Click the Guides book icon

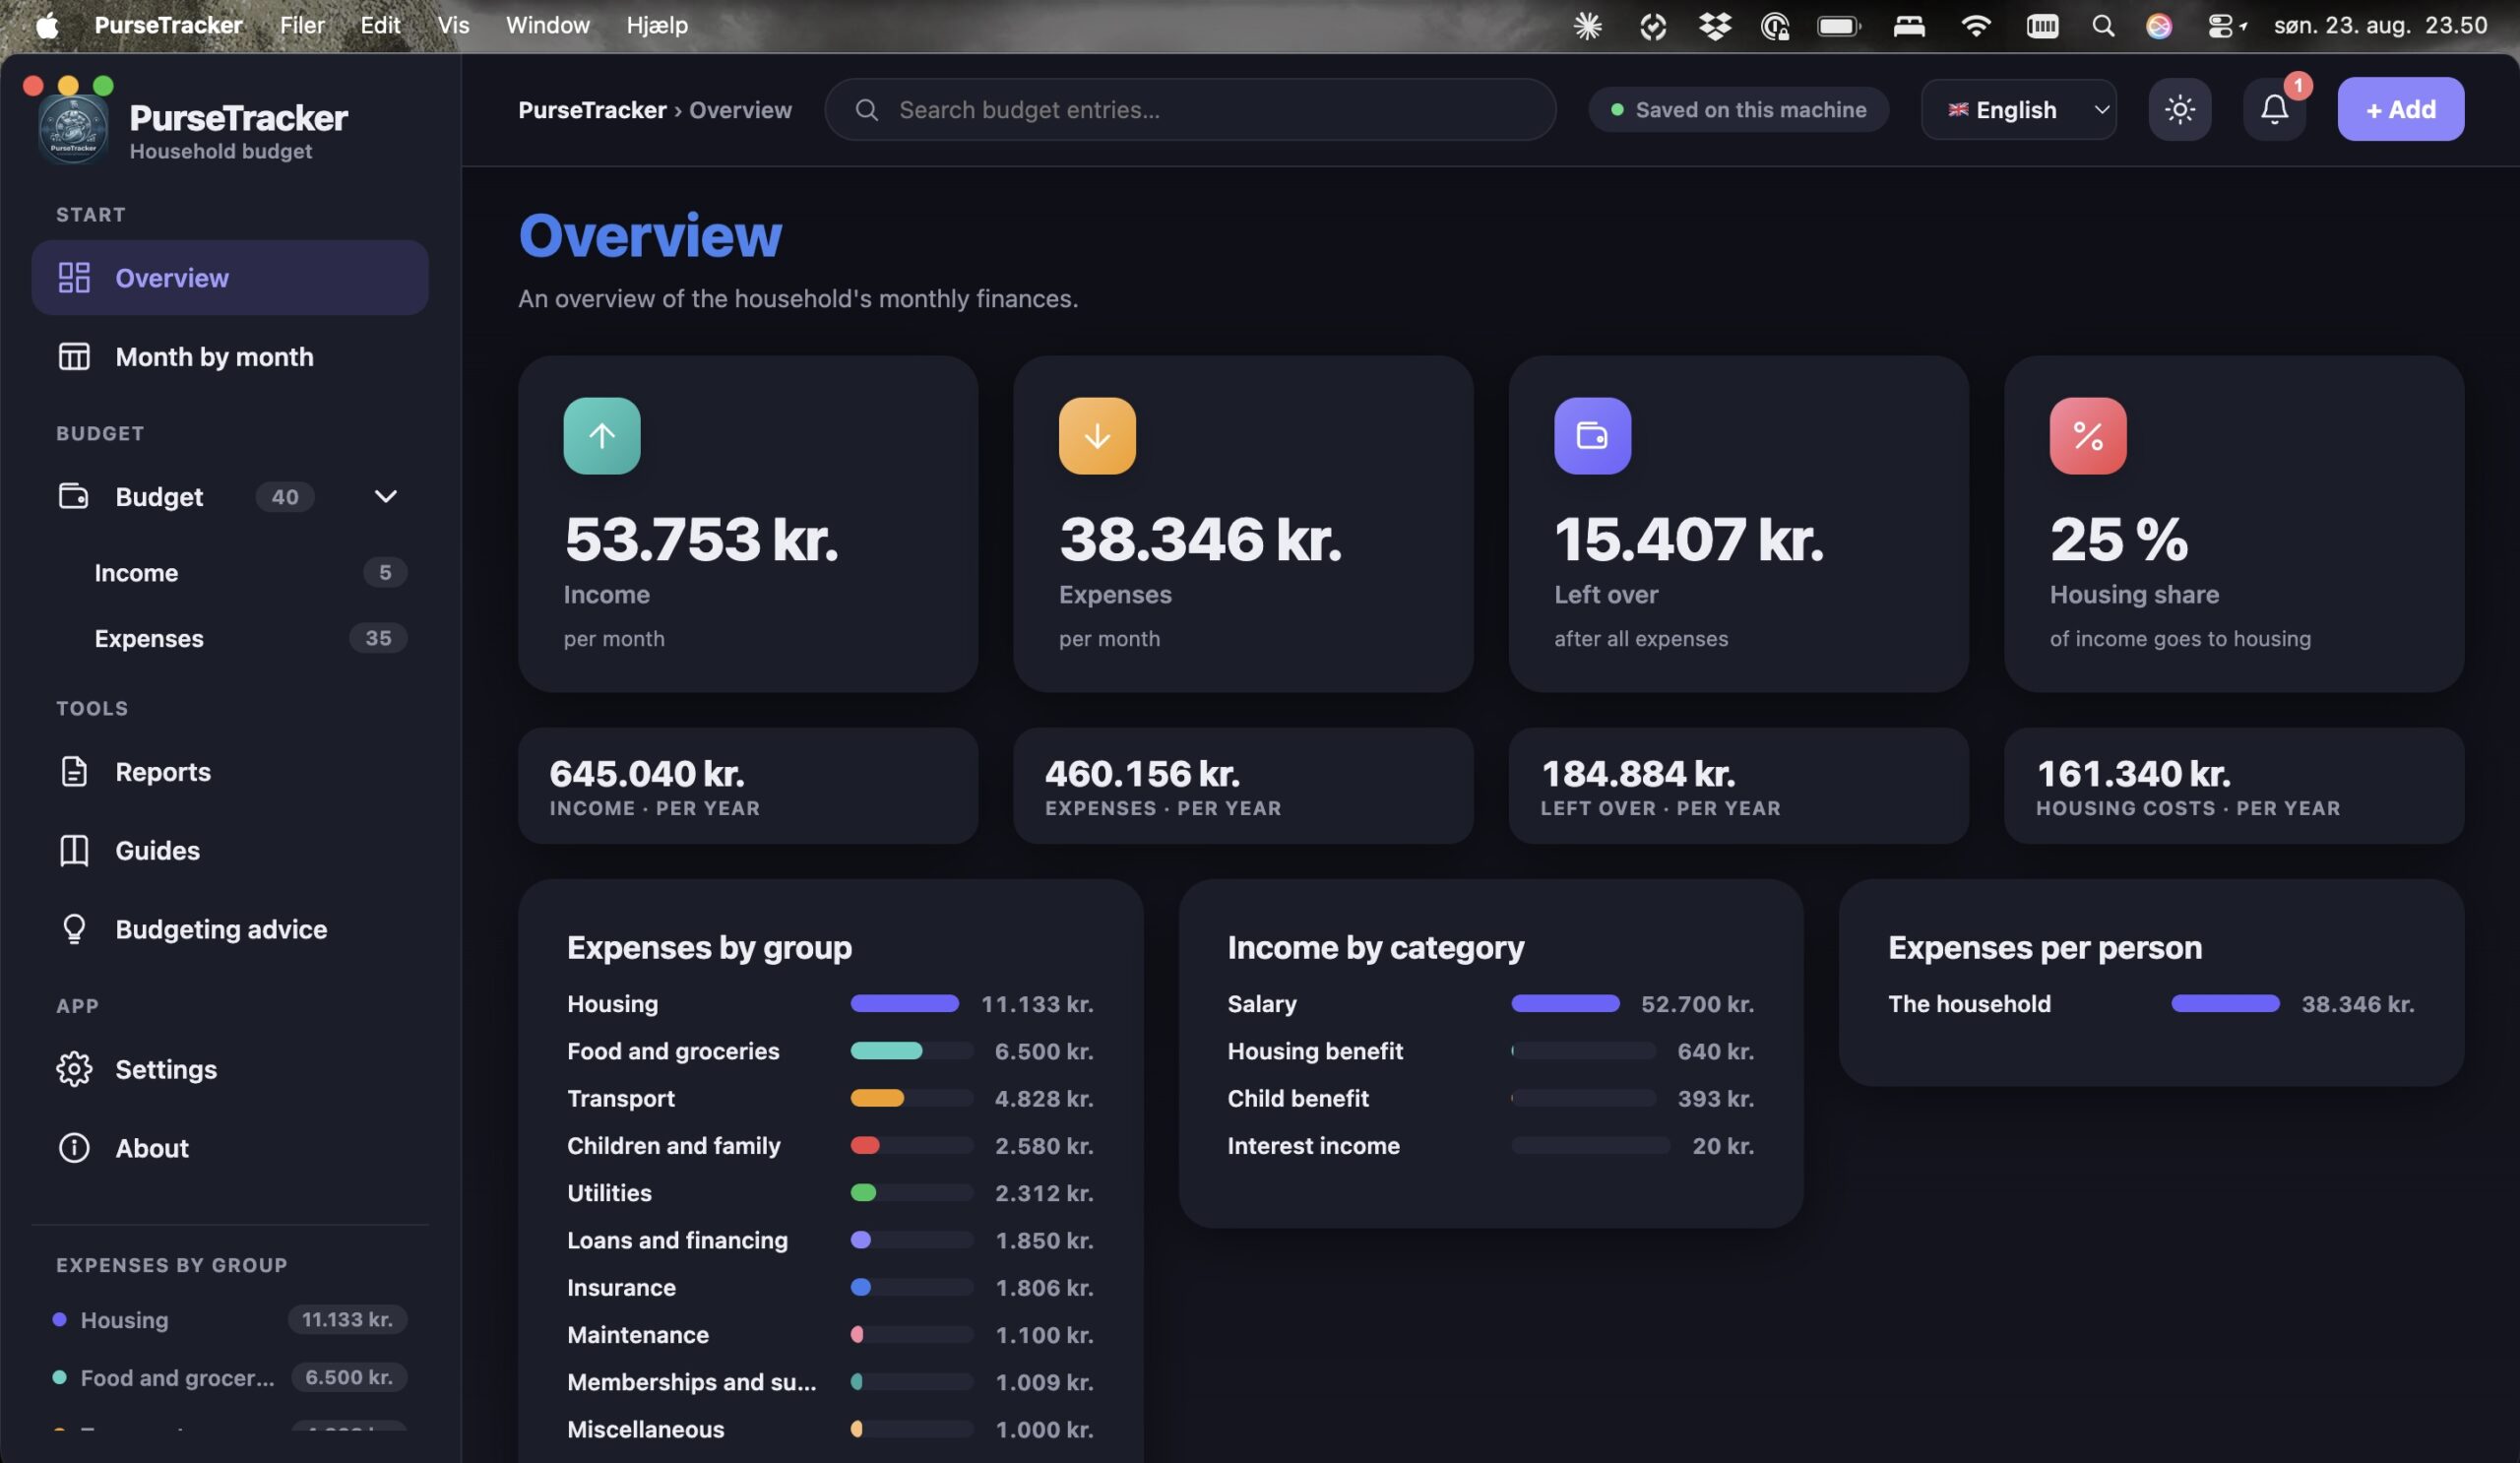74,850
